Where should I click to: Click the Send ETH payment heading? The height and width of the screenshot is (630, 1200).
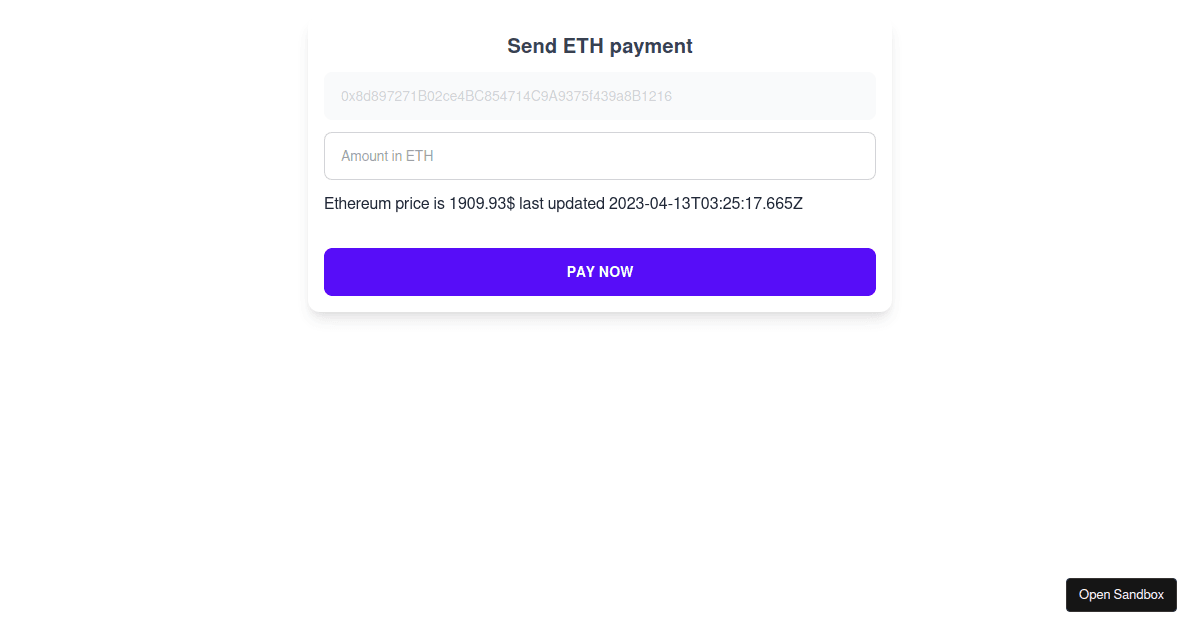point(600,45)
